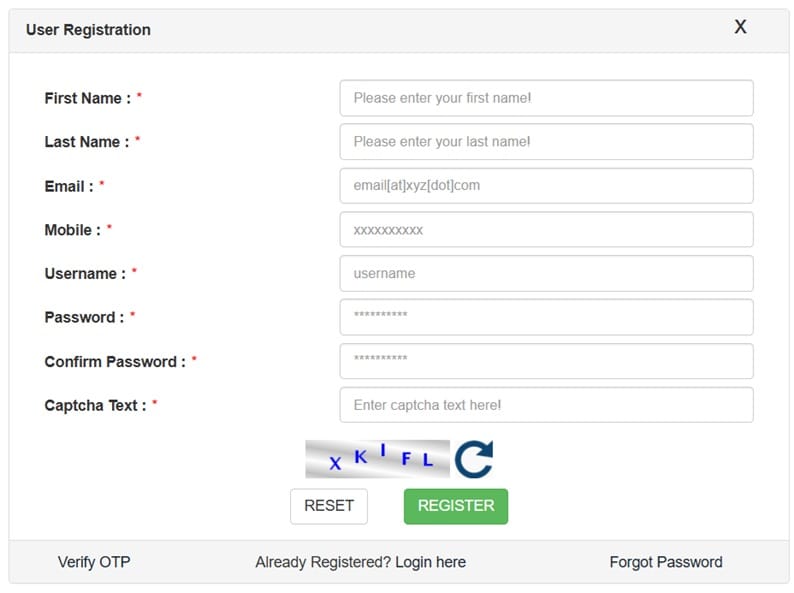Follow the Already Registered? Login here link

360,562
